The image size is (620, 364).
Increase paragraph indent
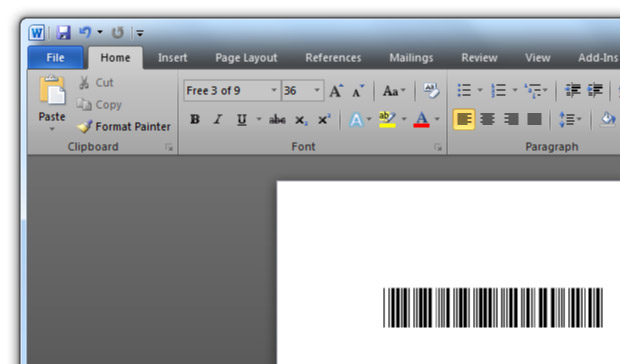click(595, 91)
